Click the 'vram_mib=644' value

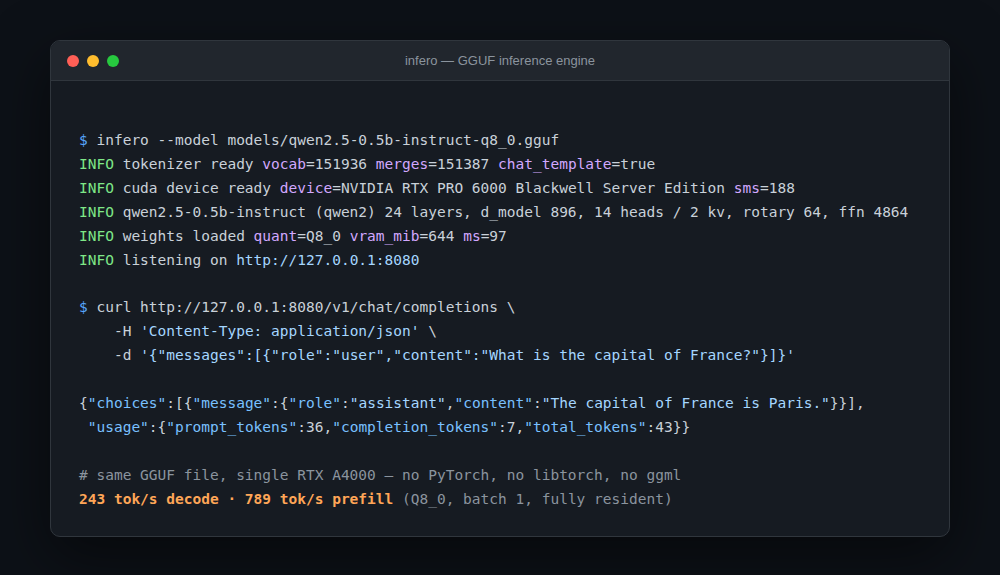pyautogui.click(x=402, y=237)
